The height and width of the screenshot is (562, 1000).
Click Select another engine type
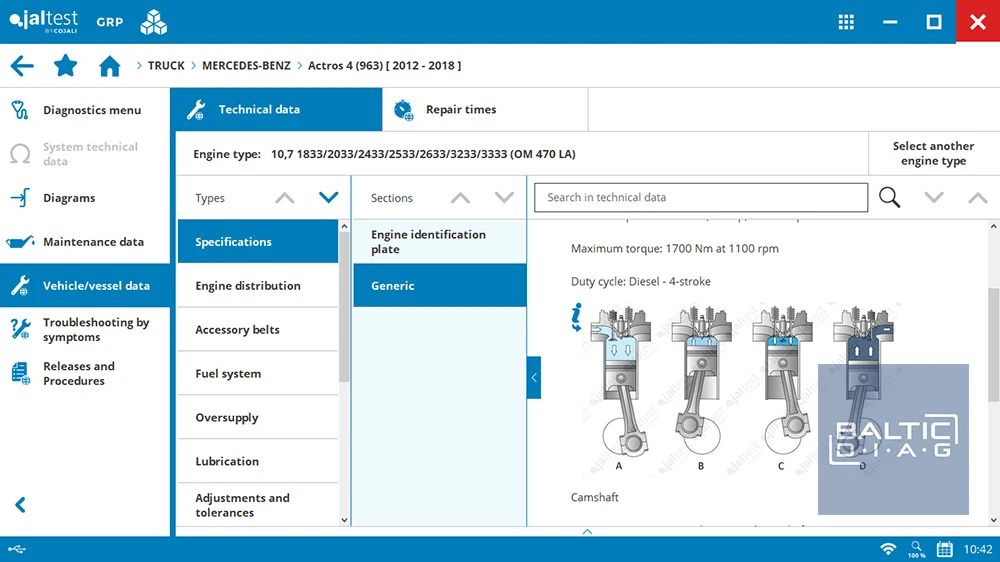coord(933,154)
